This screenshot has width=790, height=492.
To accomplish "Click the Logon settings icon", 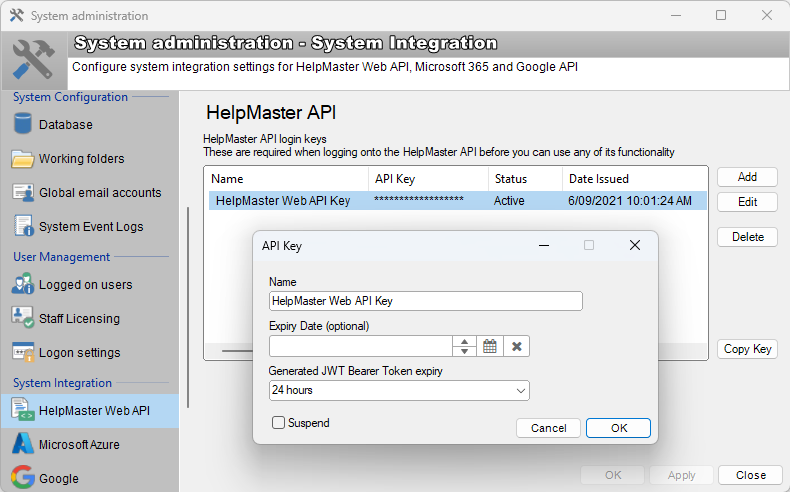I will (x=23, y=352).
